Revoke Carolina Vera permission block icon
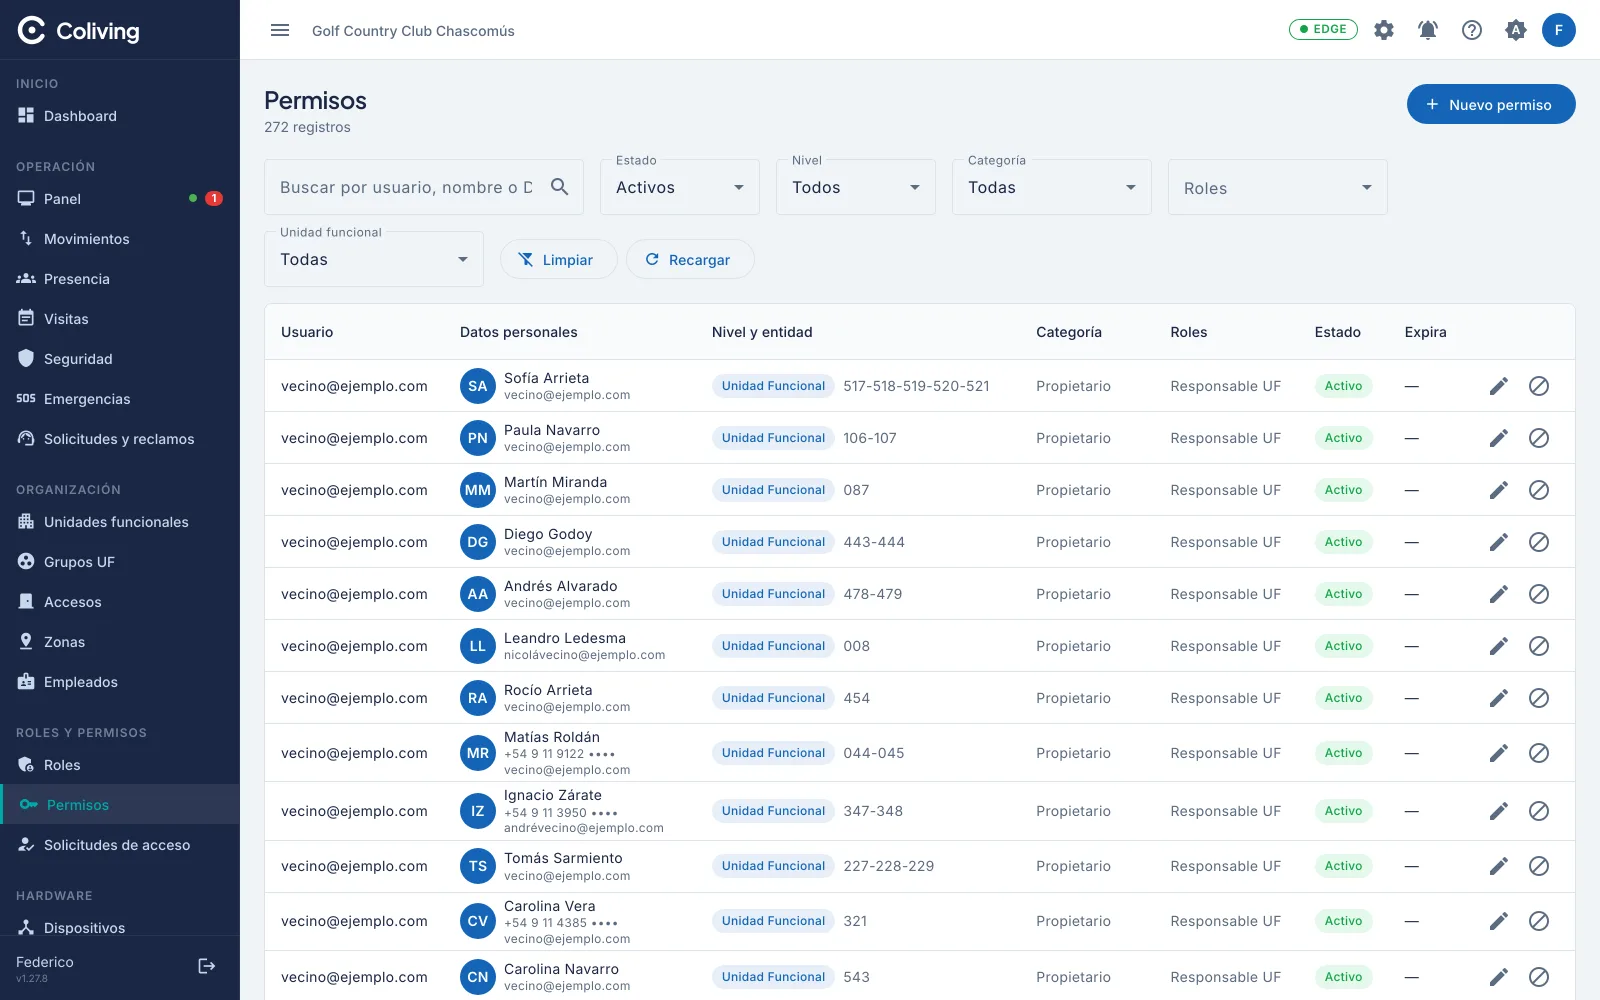 coord(1539,921)
